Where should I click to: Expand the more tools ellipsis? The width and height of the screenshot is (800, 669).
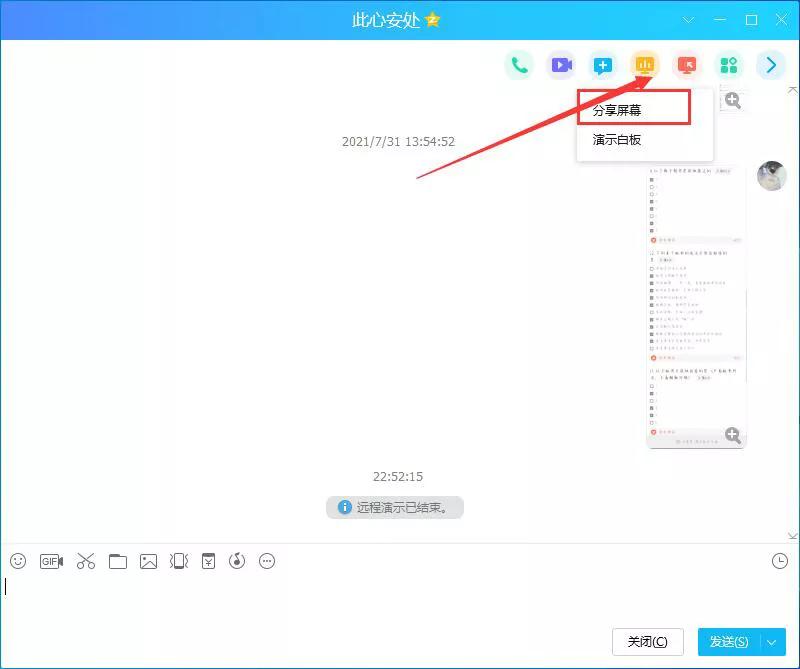(x=266, y=561)
